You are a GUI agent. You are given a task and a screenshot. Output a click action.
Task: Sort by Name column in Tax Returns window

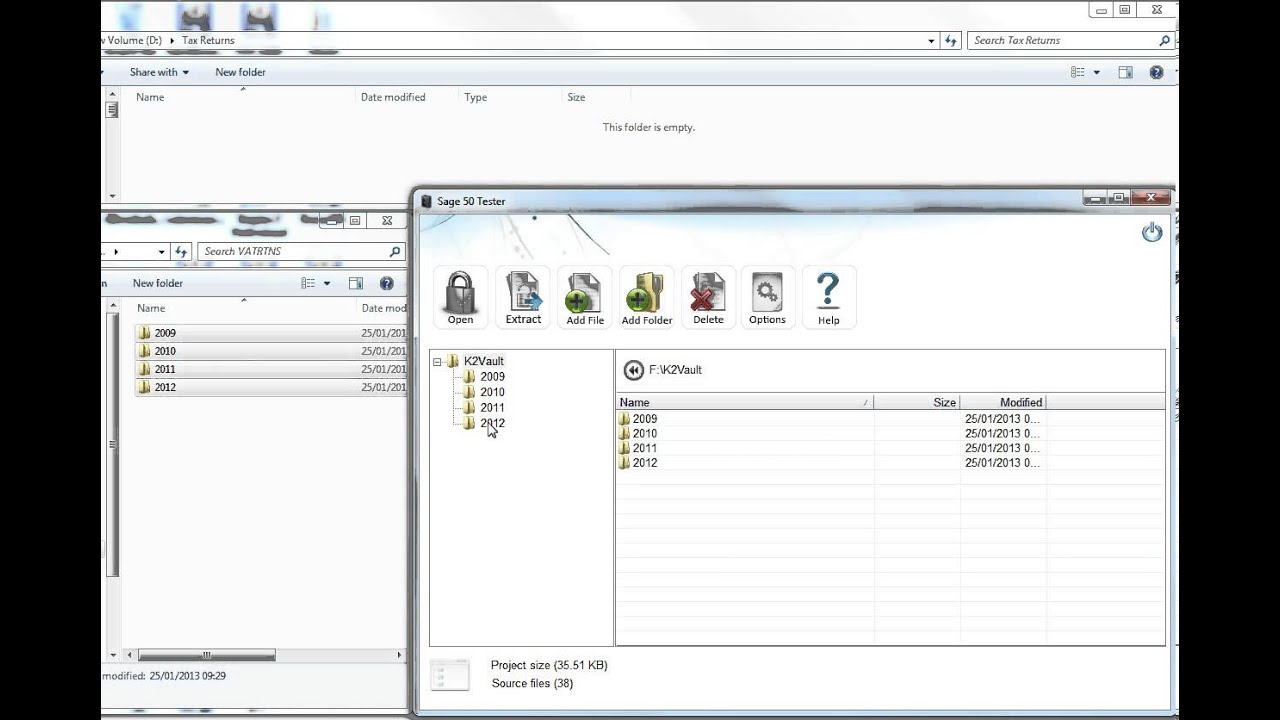(x=150, y=97)
